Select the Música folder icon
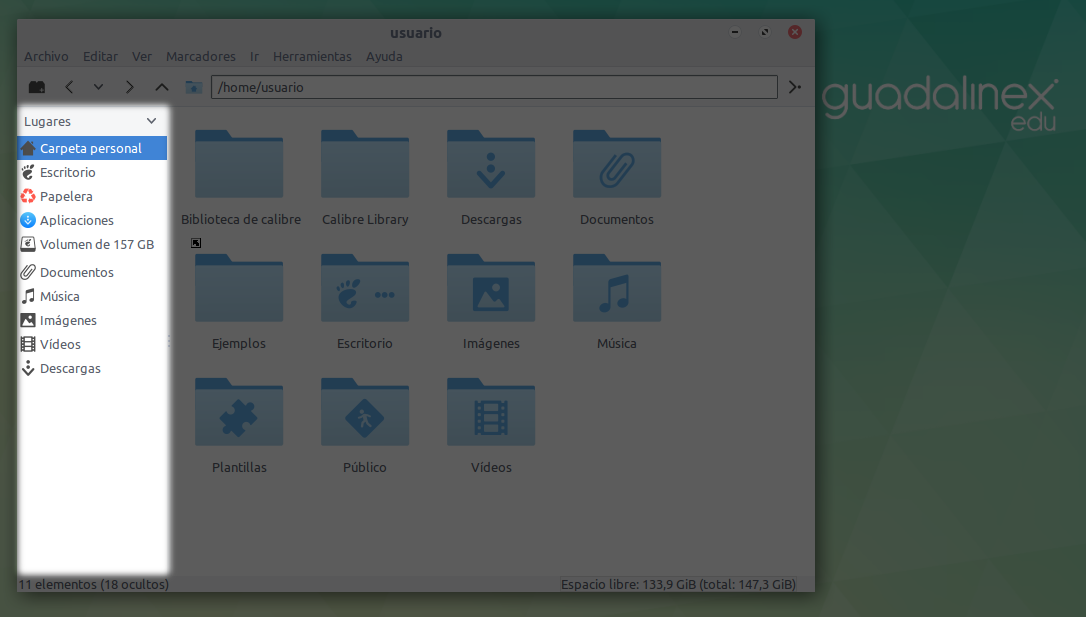The image size is (1086, 617). [x=617, y=288]
